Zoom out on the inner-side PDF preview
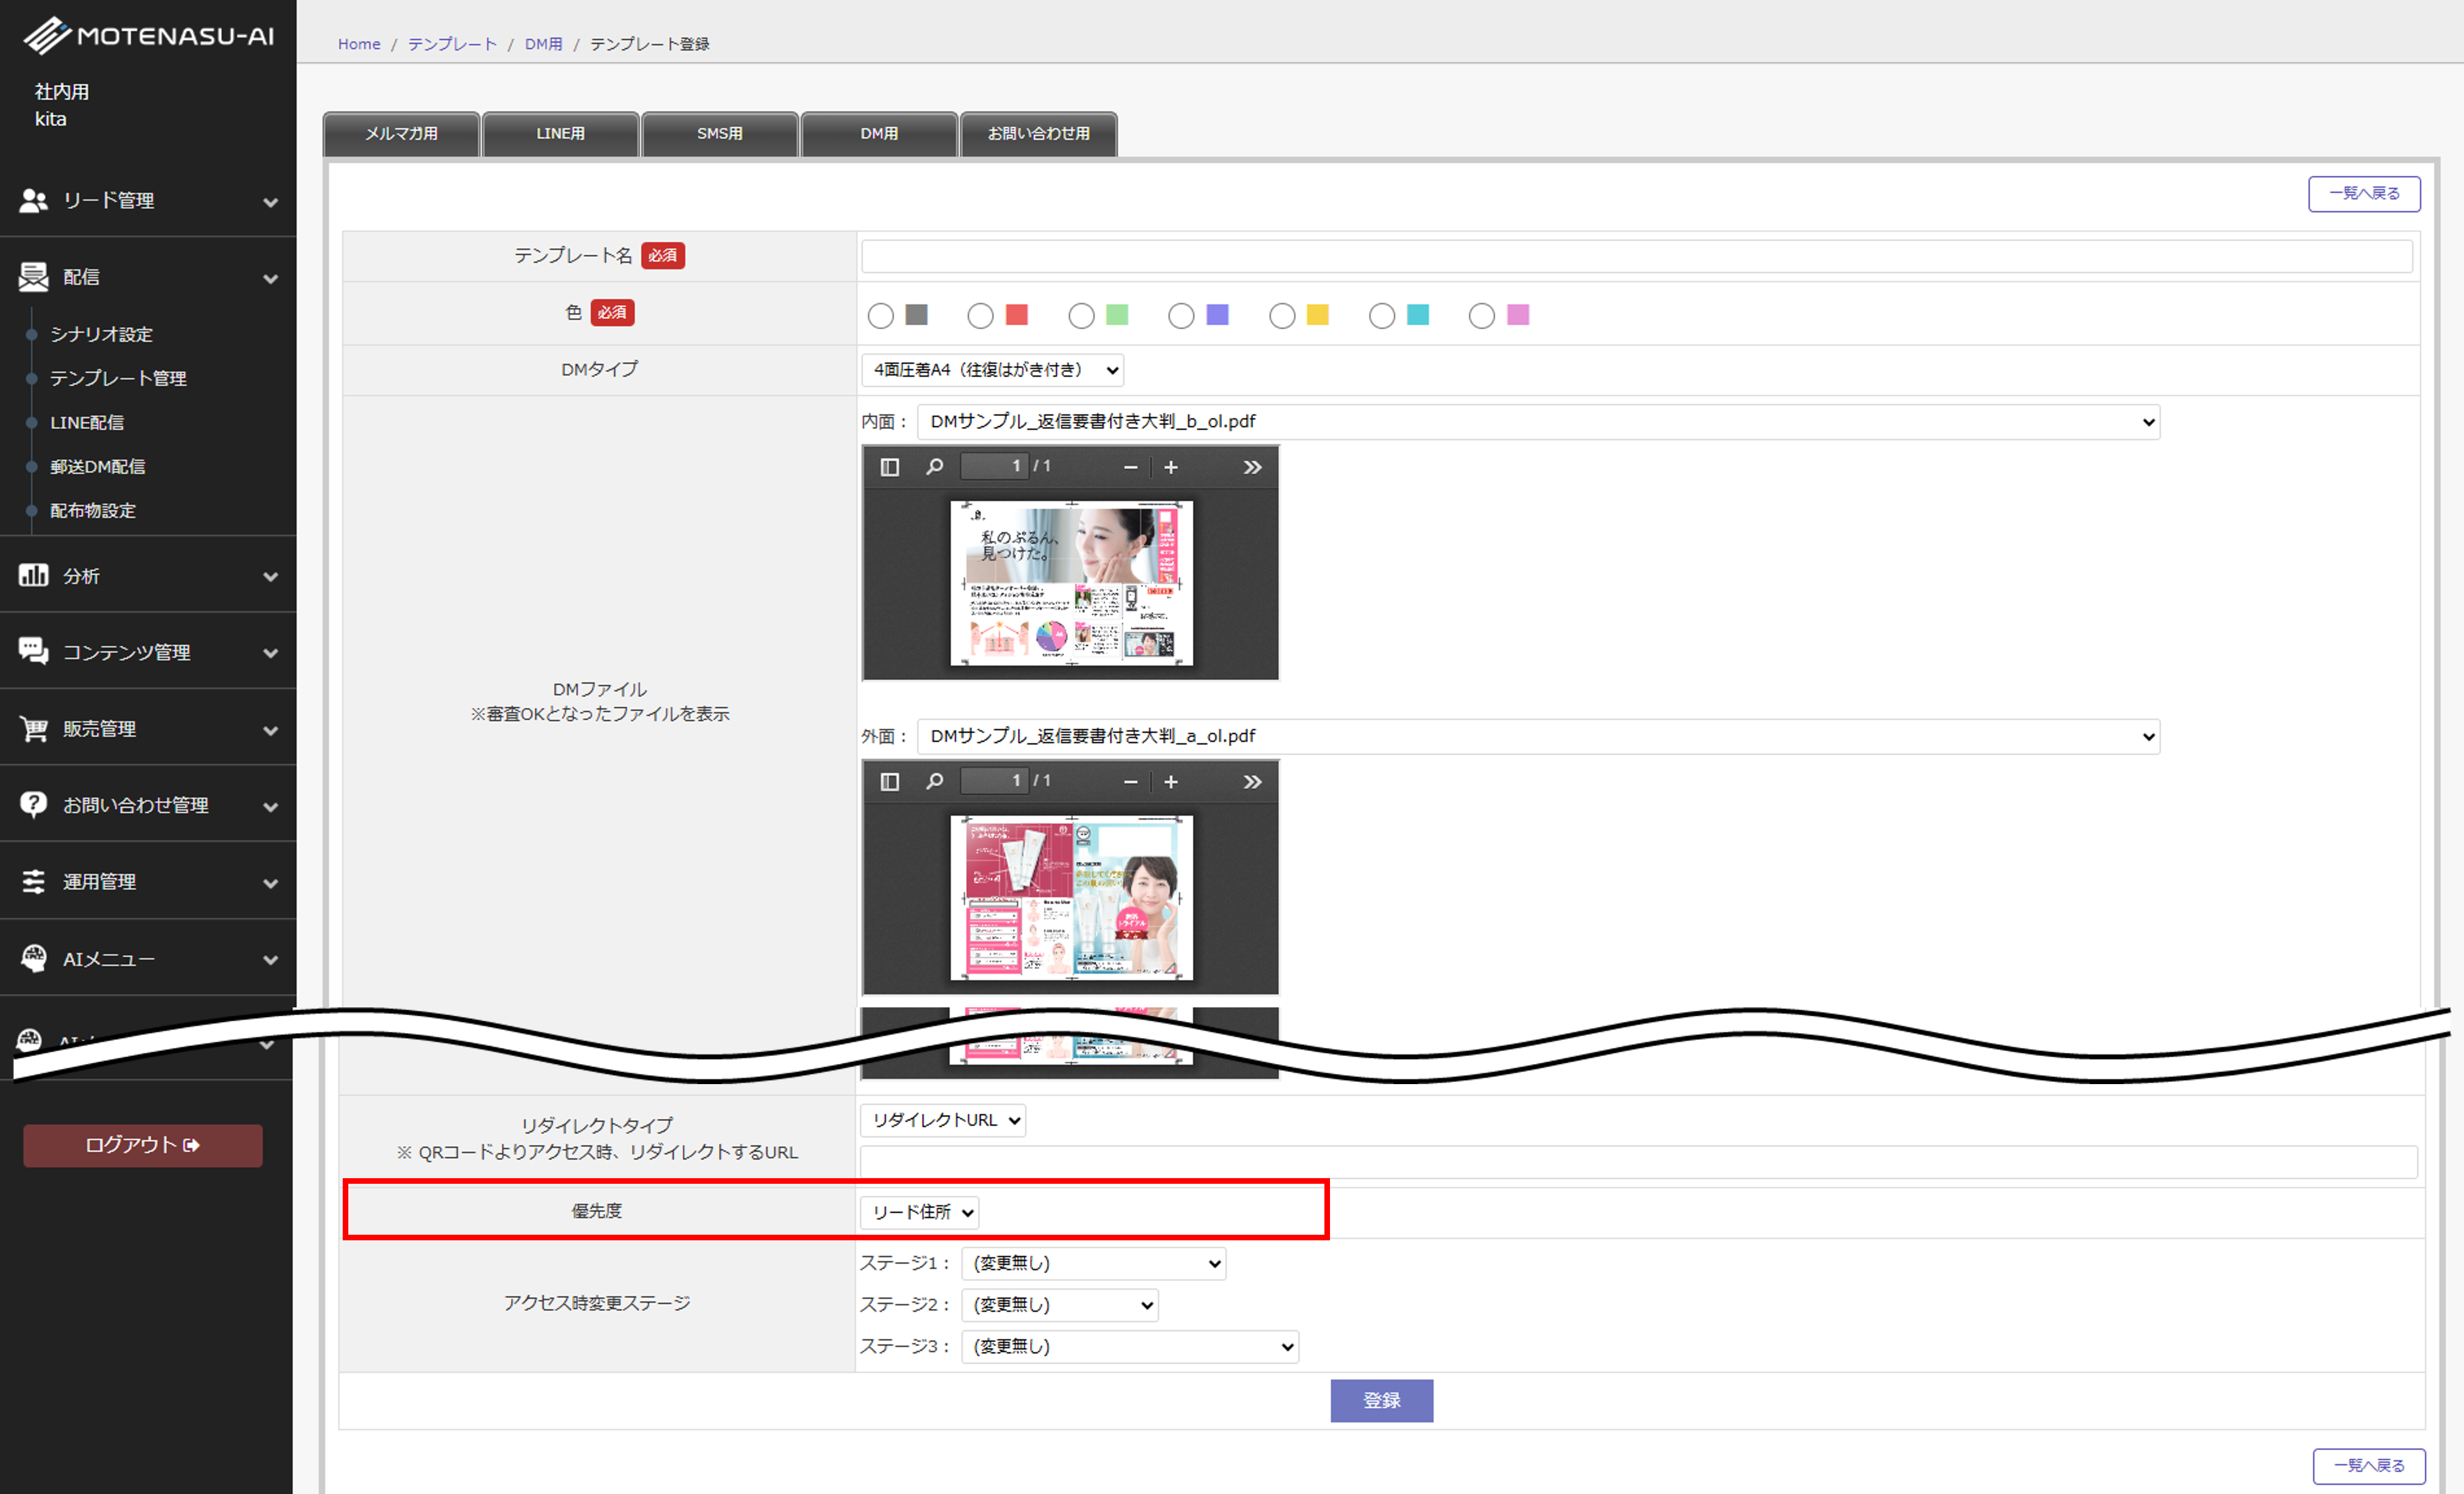Image resolution: width=2464 pixels, height=1494 pixels. click(x=1130, y=467)
